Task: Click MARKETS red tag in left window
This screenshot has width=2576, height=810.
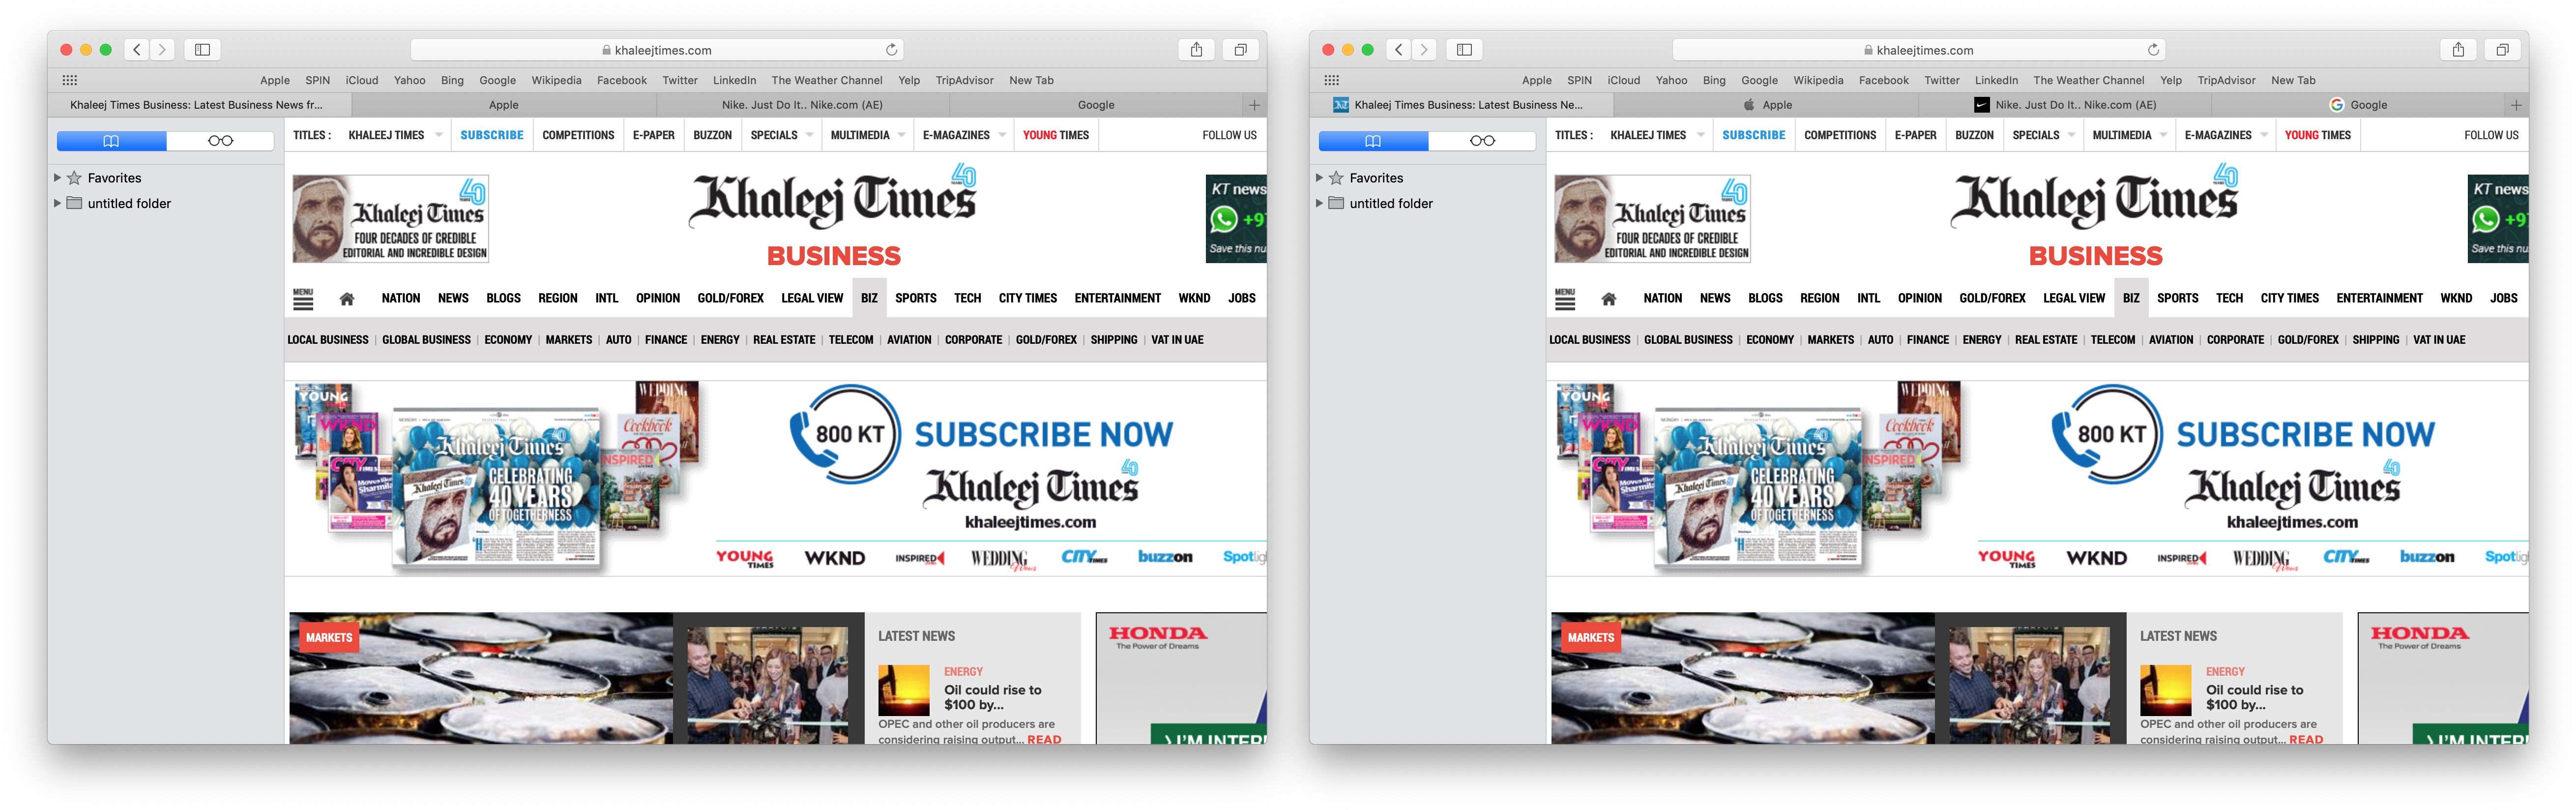Action: click(x=329, y=637)
